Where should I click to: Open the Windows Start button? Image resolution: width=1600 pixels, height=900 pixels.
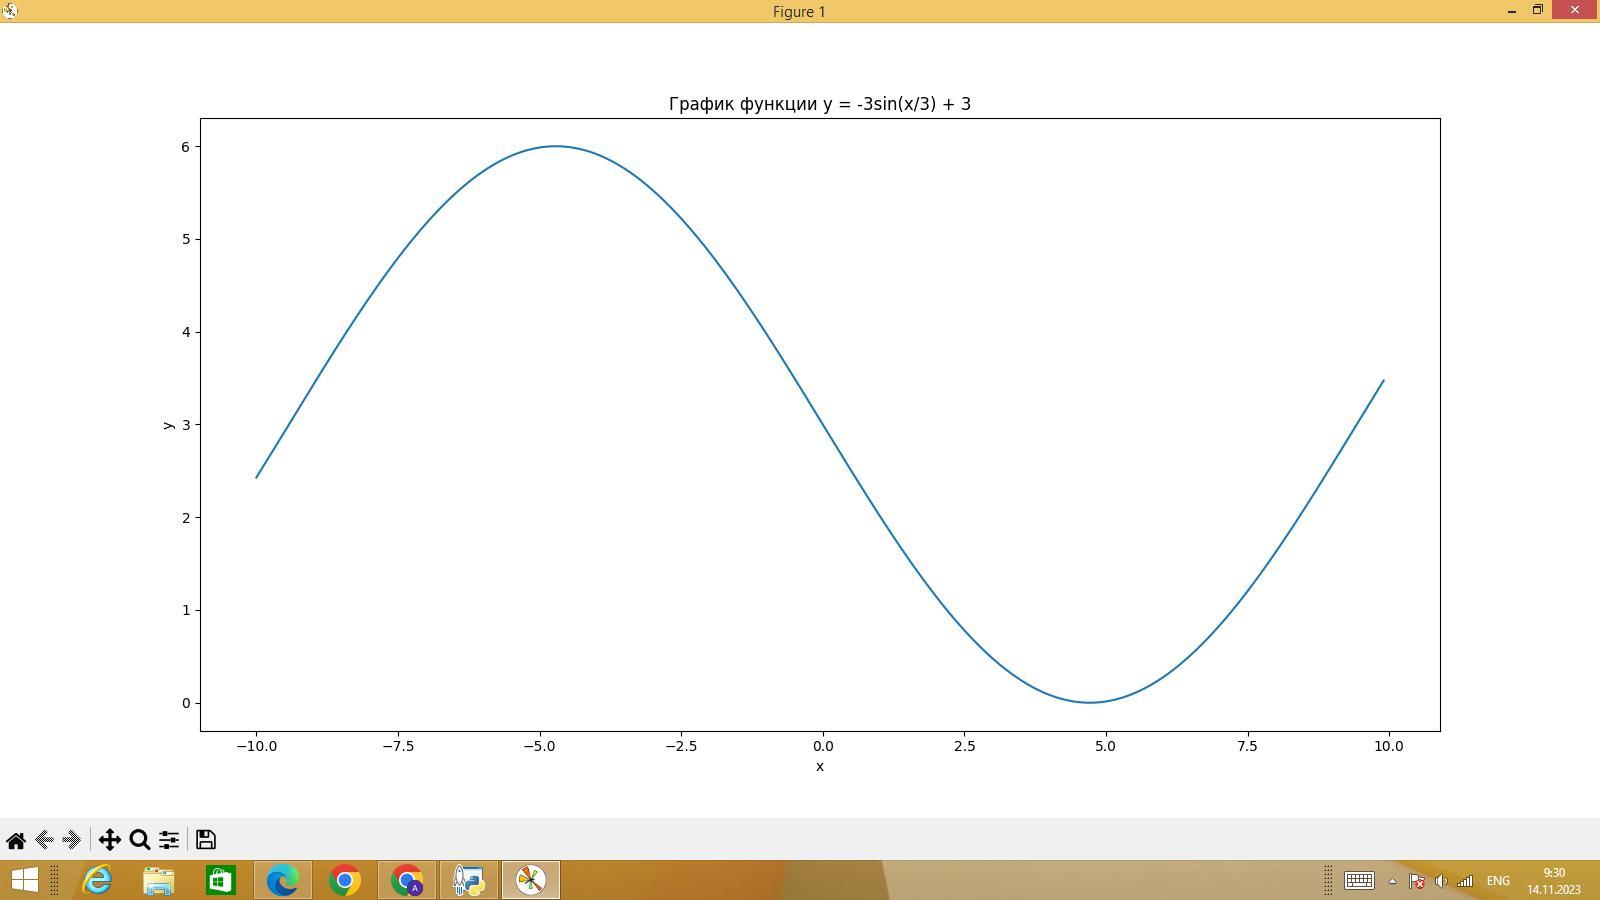pyautogui.click(x=24, y=880)
